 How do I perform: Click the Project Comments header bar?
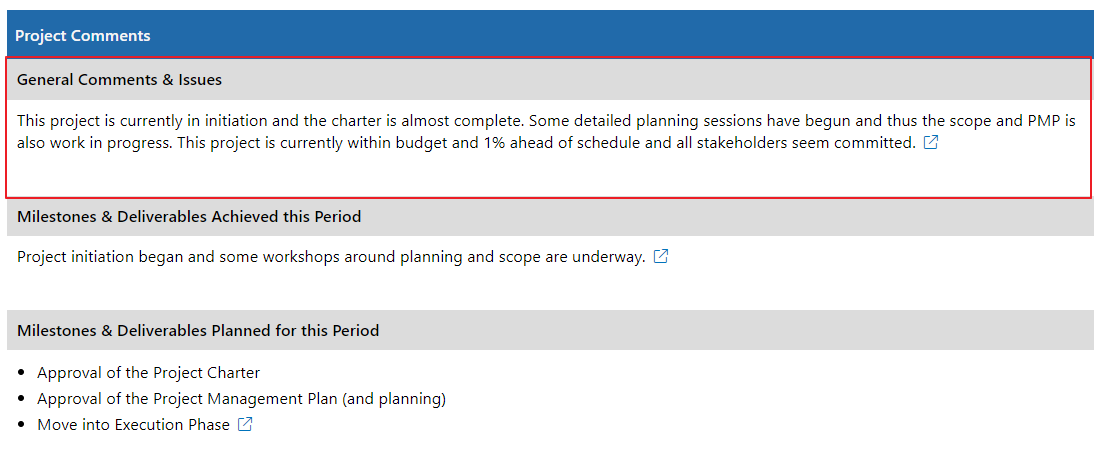[547, 35]
